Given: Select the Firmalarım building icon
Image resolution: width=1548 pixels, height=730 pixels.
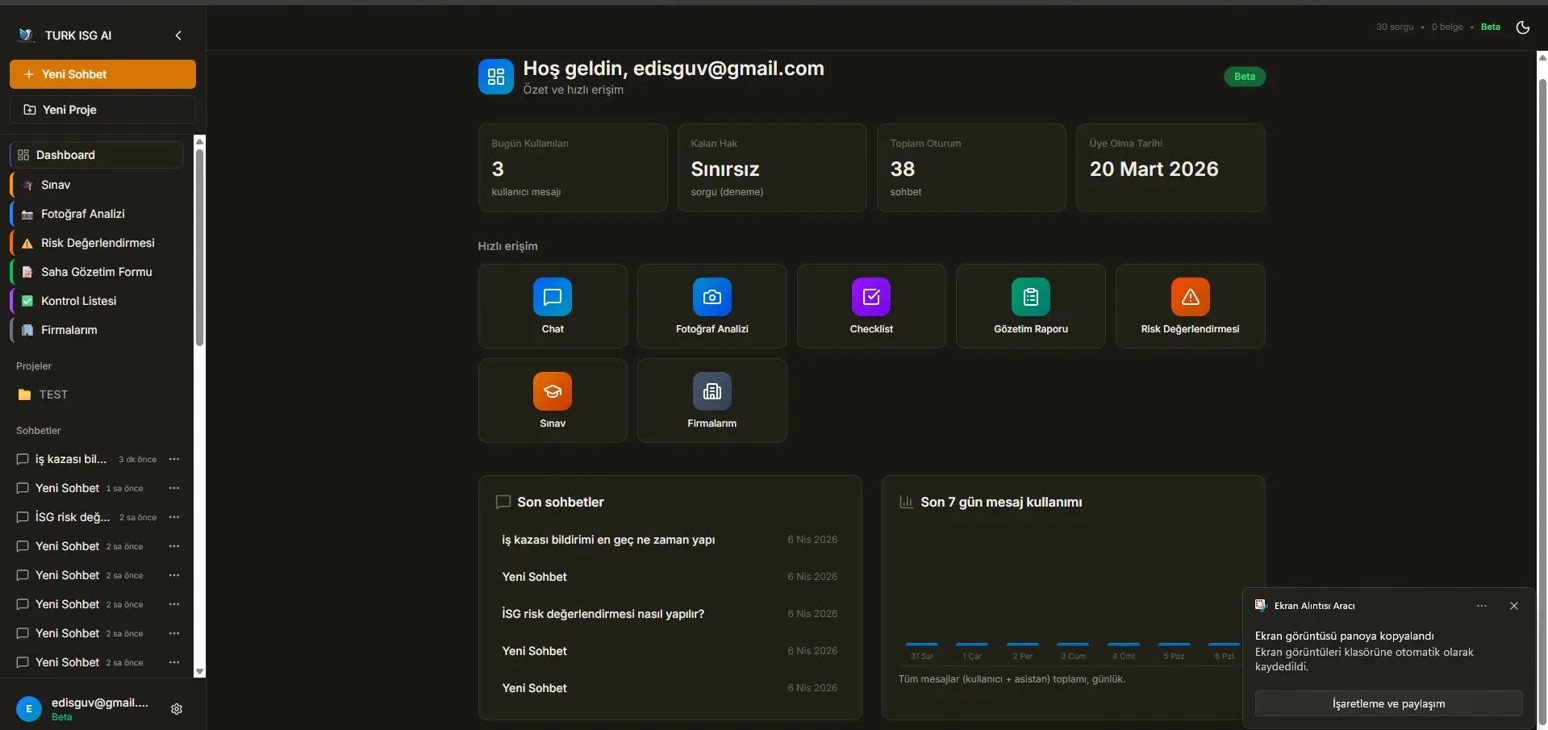Looking at the screenshot, I should pyautogui.click(x=711, y=391).
